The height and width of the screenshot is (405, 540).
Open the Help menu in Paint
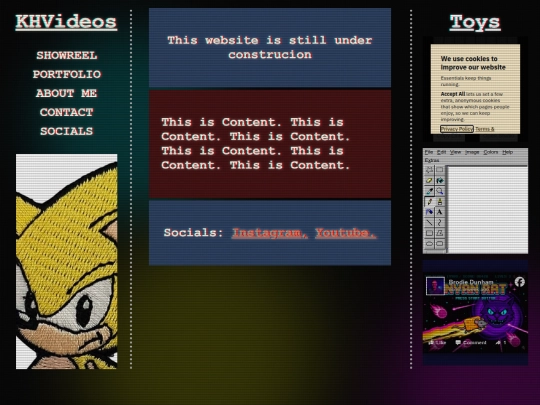[x=507, y=152]
